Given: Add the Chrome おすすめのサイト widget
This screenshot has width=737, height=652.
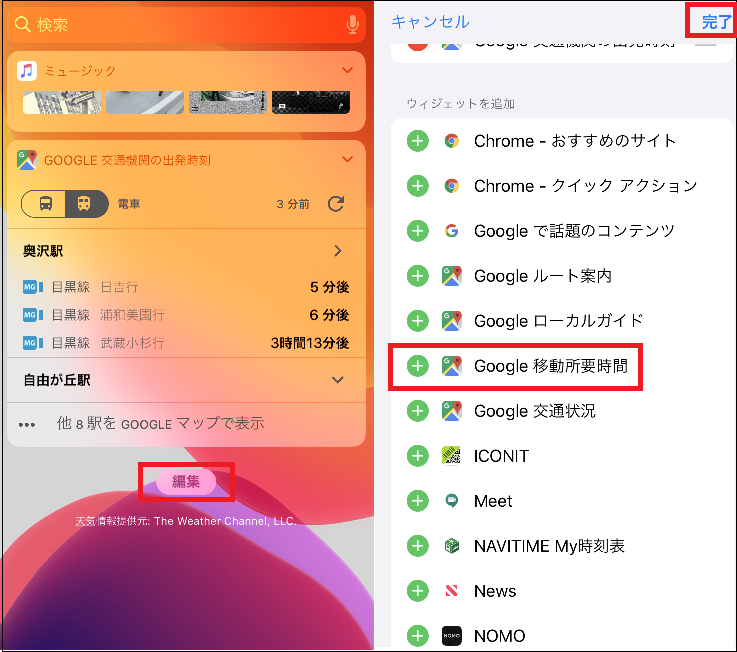Looking at the screenshot, I should click(x=418, y=141).
